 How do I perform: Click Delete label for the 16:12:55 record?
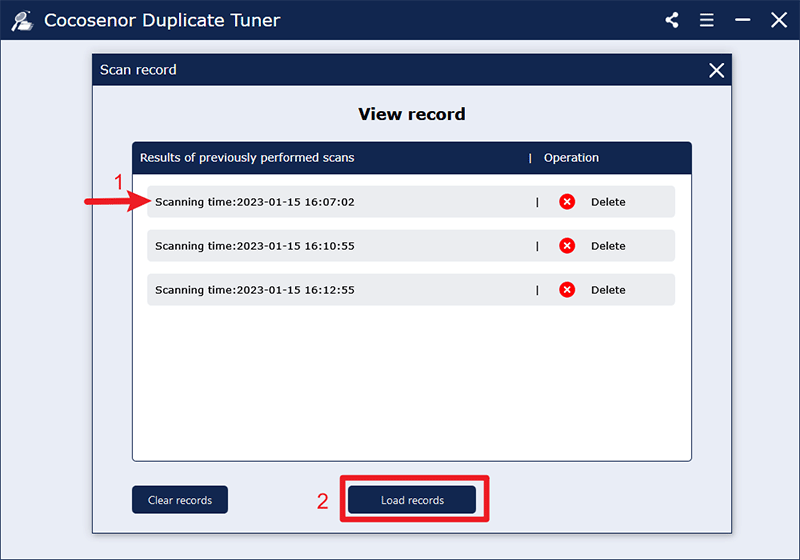coord(608,290)
